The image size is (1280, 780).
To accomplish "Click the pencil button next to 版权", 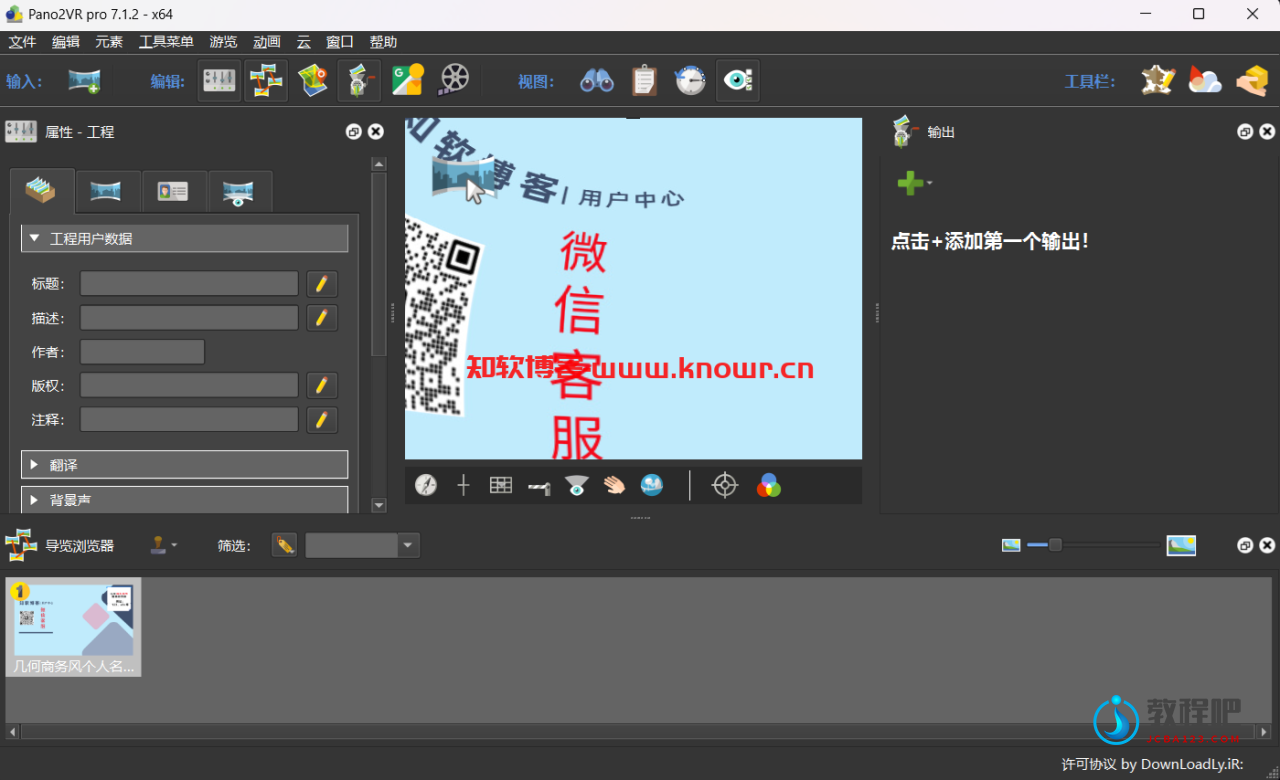I will [322, 386].
